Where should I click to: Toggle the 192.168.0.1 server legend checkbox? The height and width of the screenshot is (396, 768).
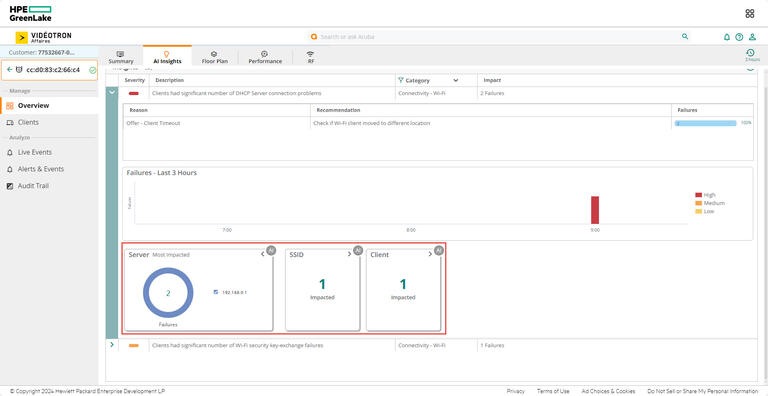[216, 292]
